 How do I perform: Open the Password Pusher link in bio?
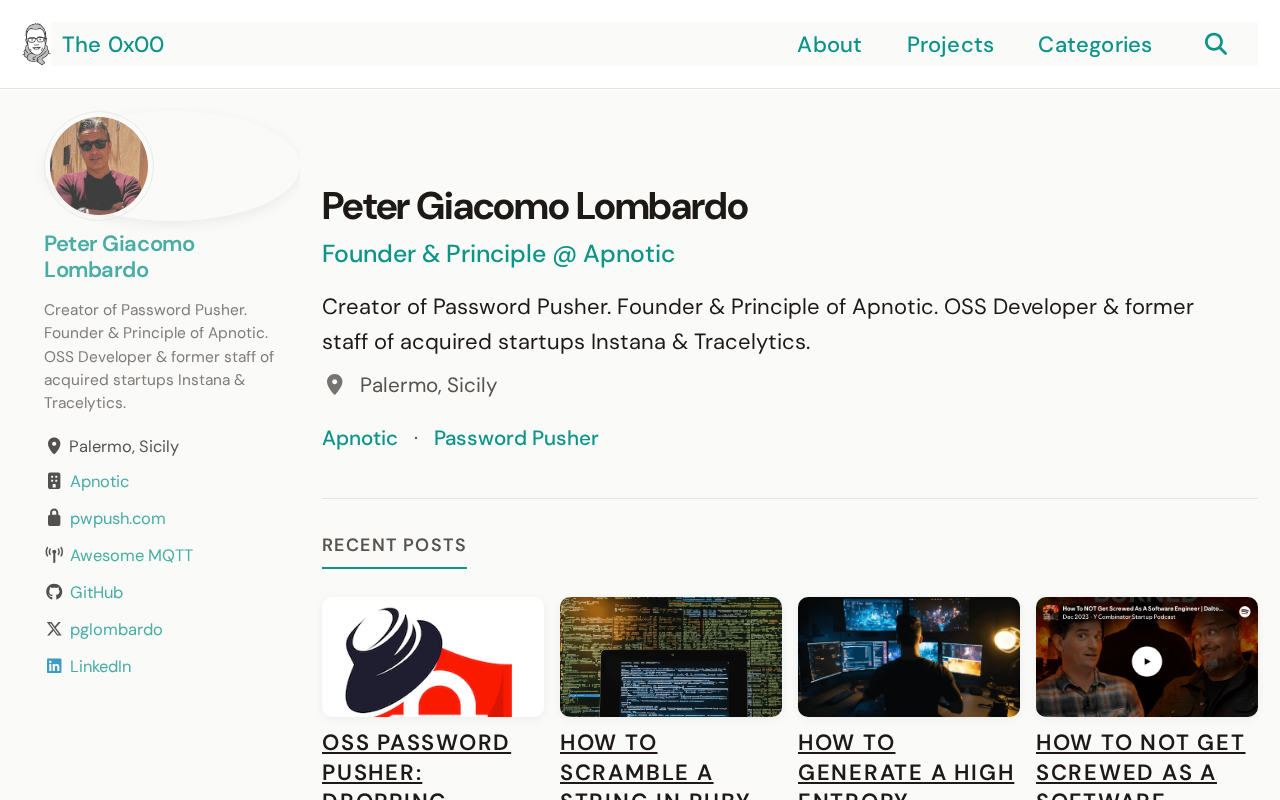[x=516, y=438]
